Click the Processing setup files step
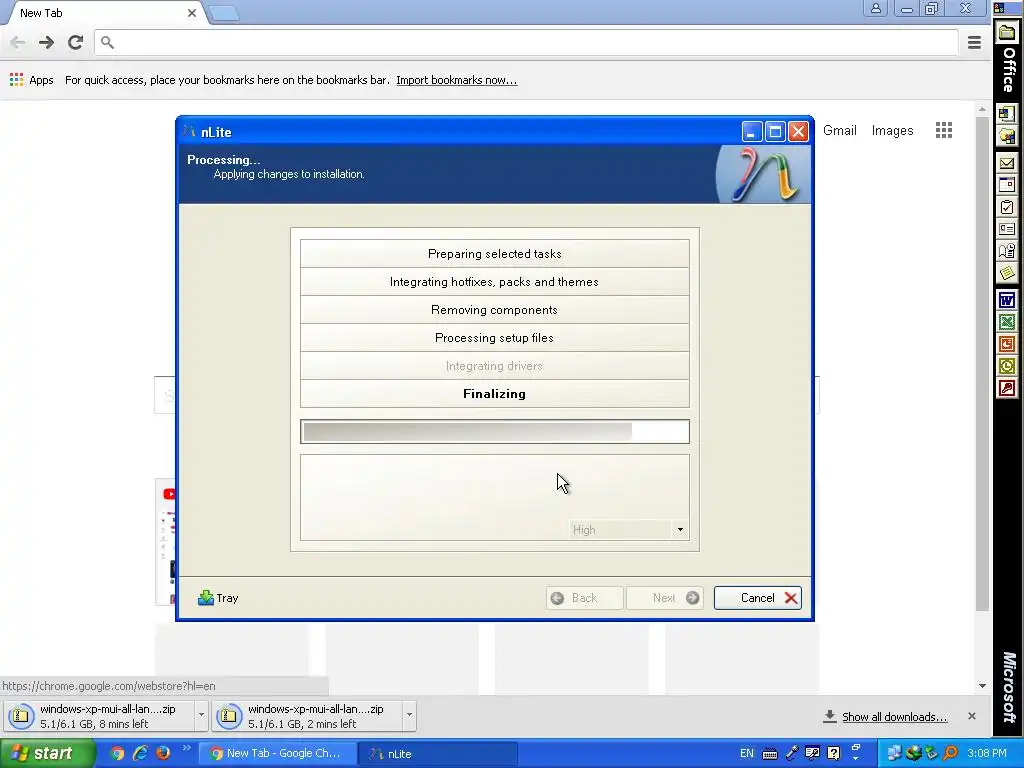Image resolution: width=1024 pixels, height=768 pixels. click(494, 338)
